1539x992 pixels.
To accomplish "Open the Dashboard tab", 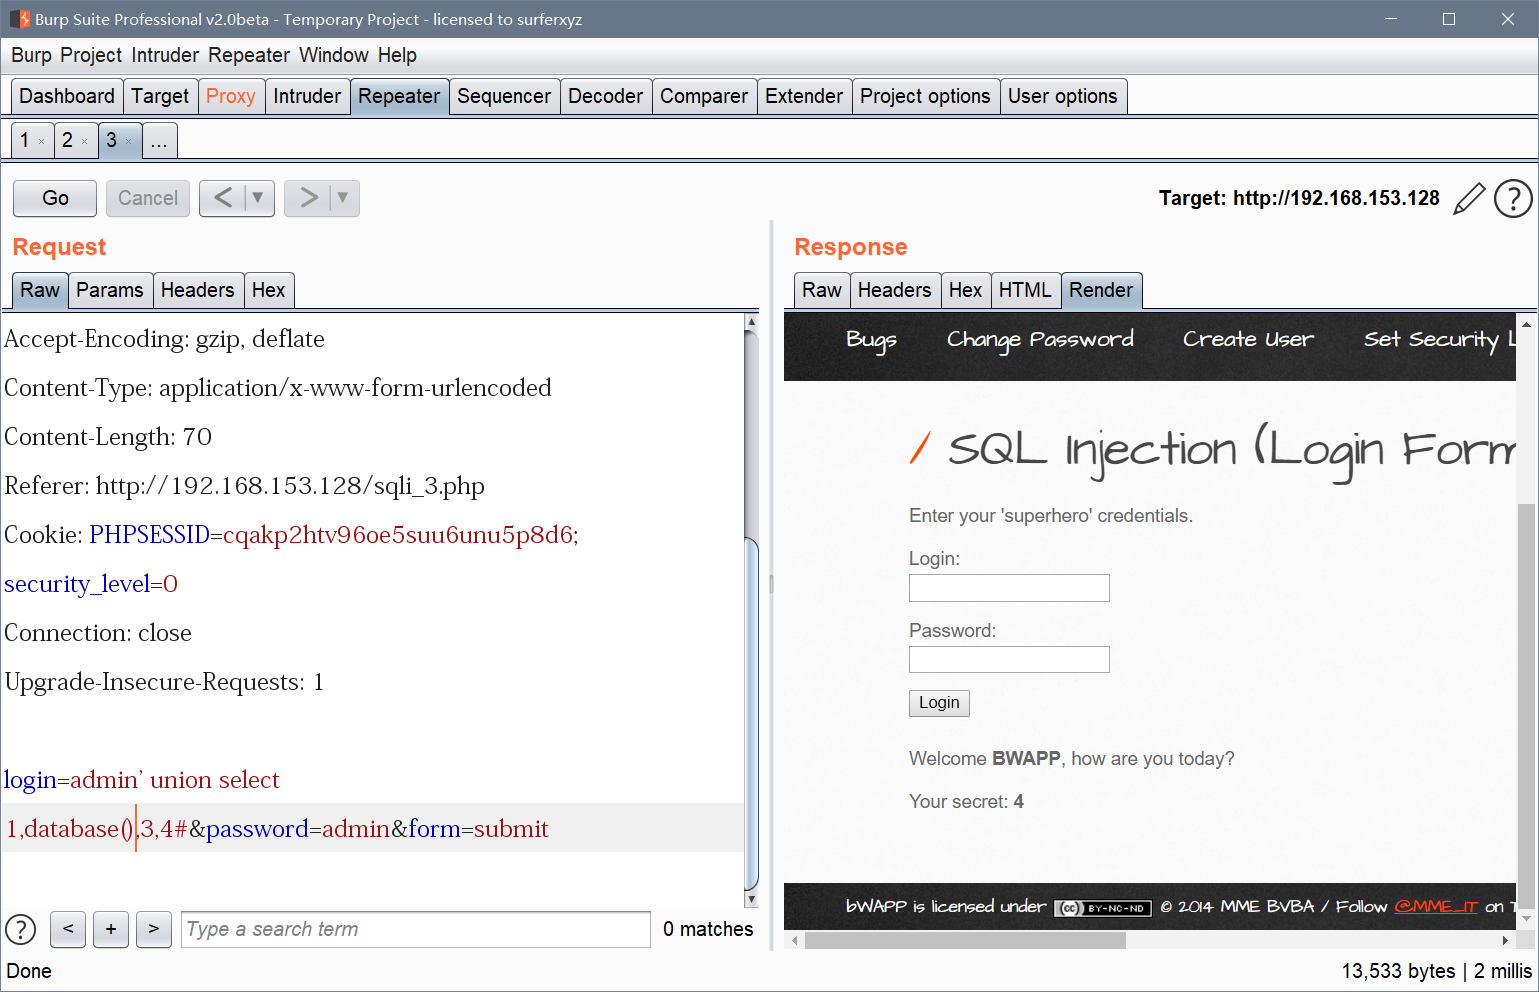I will point(67,96).
